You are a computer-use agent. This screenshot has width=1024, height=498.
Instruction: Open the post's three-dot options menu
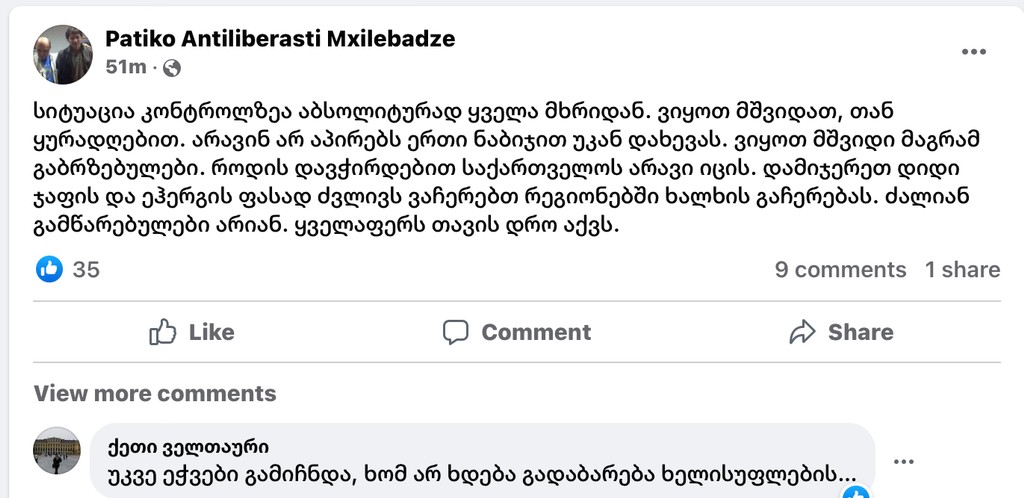pos(975,52)
